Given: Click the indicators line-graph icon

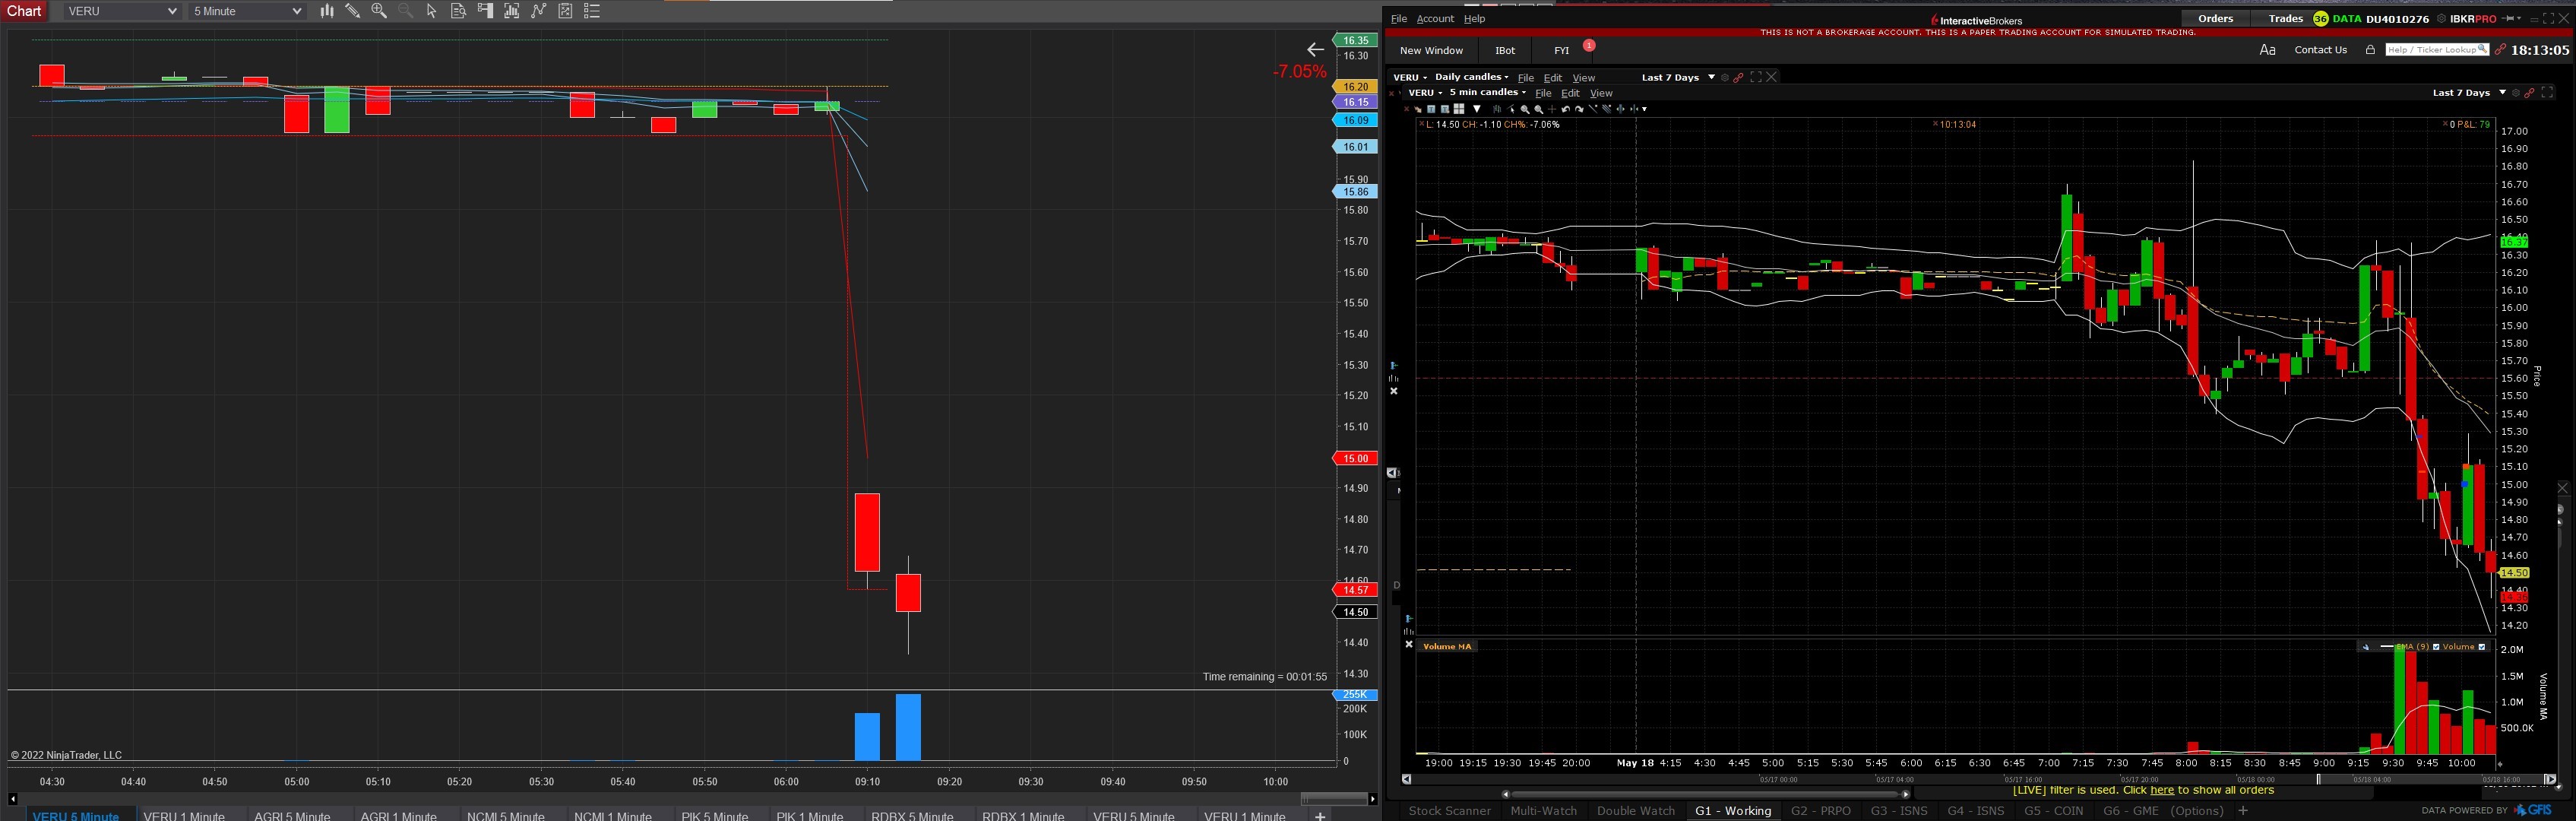Looking at the screenshot, I should pyautogui.click(x=539, y=11).
